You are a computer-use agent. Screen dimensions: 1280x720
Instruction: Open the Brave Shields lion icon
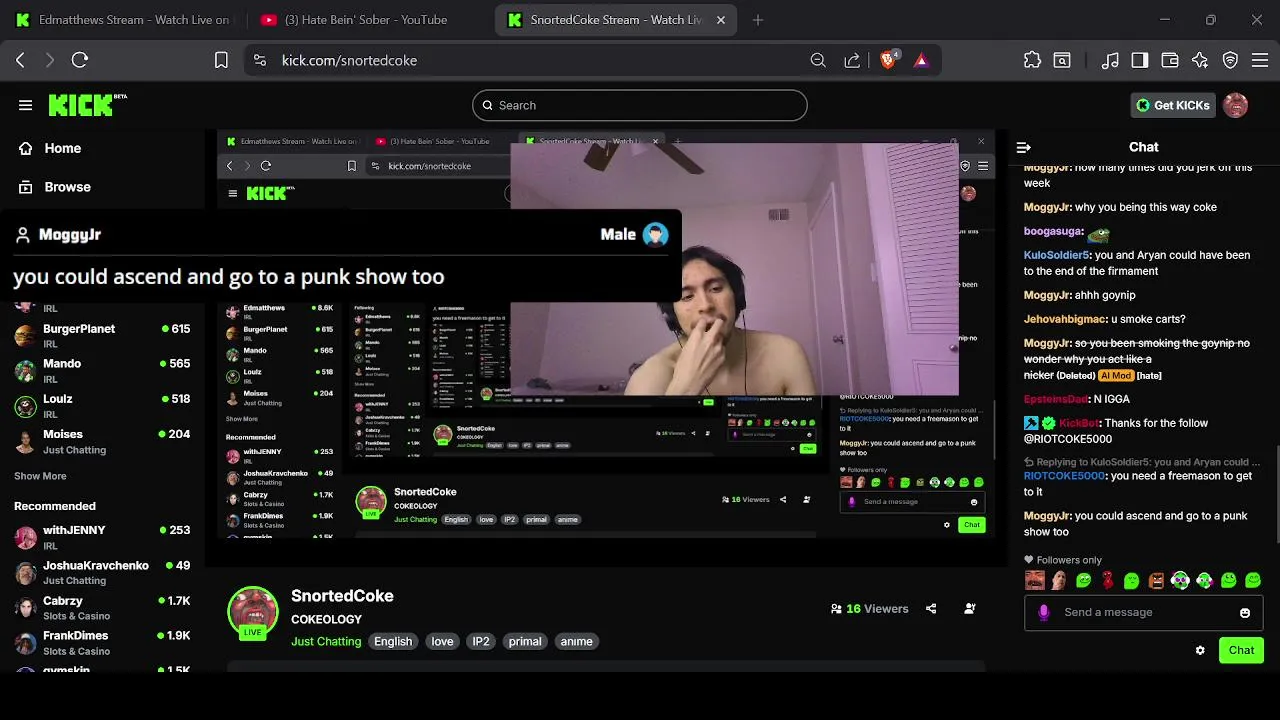(x=888, y=60)
